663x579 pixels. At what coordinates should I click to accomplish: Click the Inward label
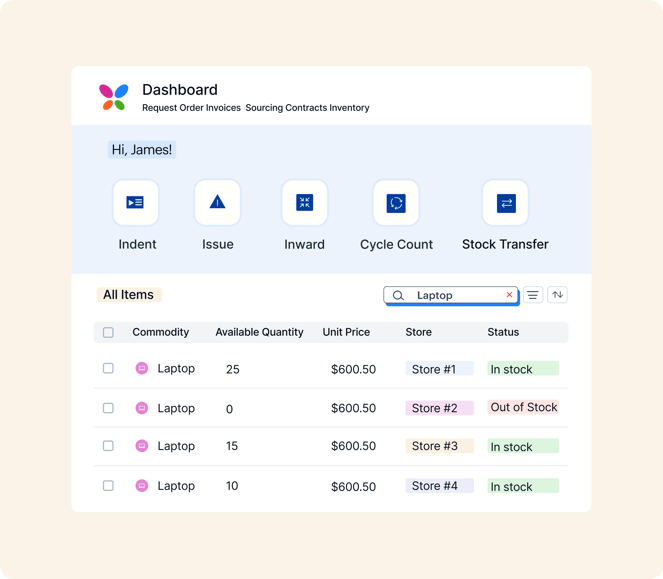pyautogui.click(x=304, y=244)
